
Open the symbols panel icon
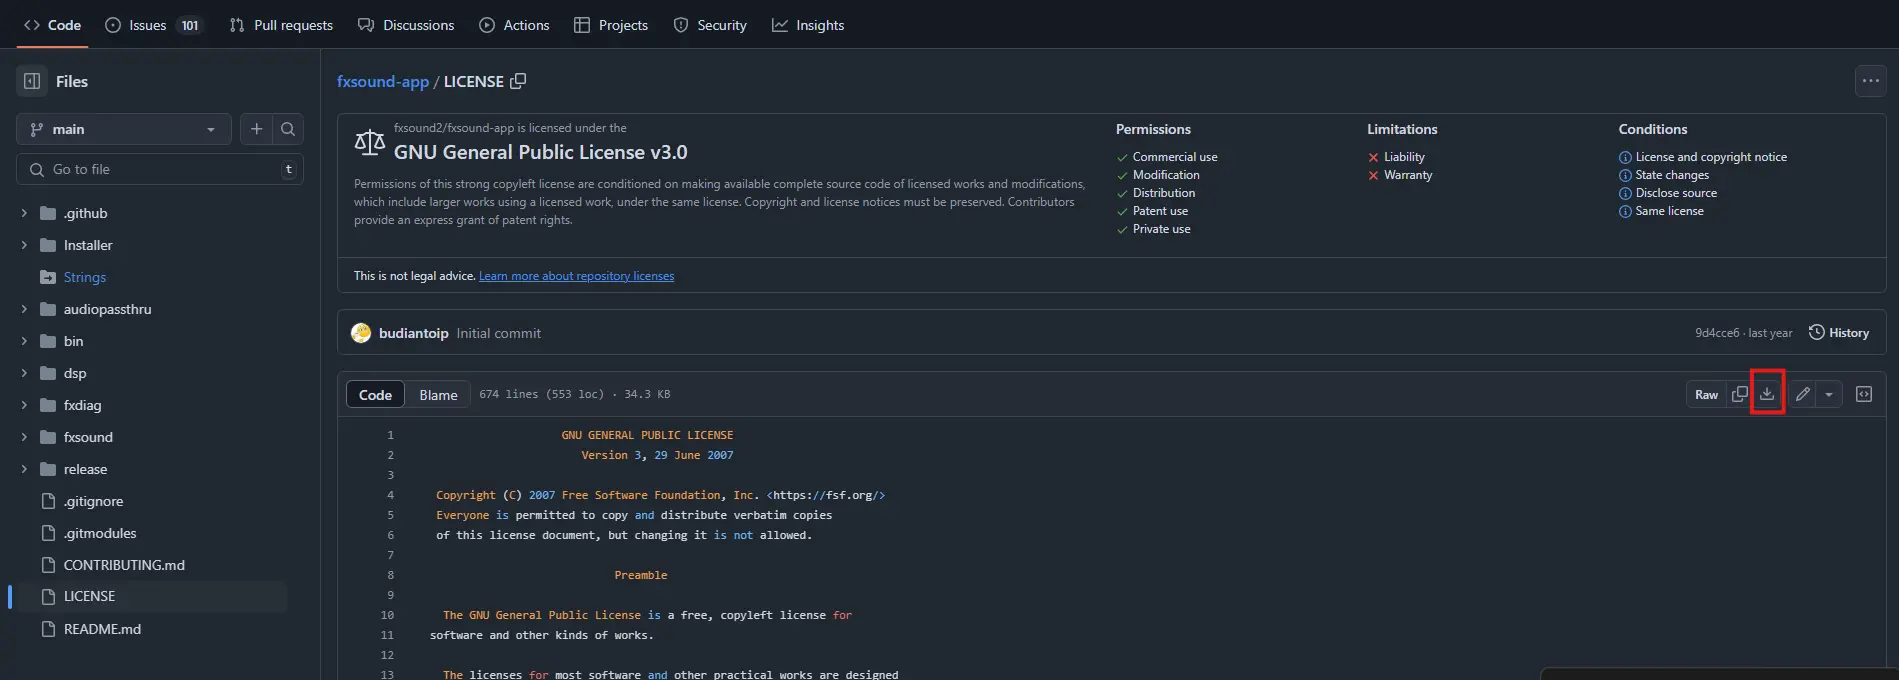(x=1864, y=394)
